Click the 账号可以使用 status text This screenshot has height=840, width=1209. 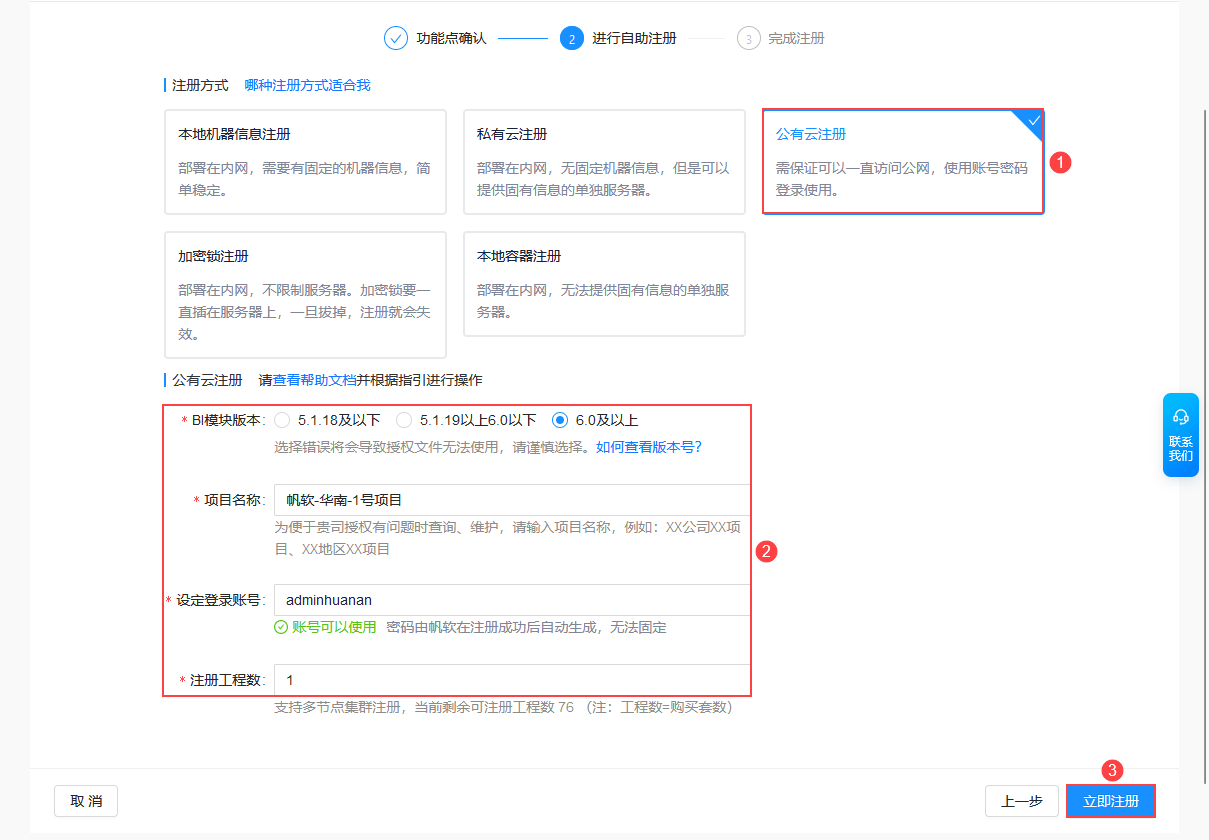point(334,627)
